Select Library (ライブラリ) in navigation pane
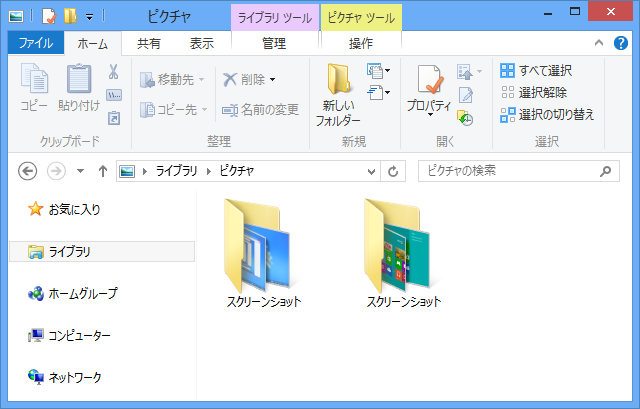The height and width of the screenshot is (409, 640). coord(102,251)
